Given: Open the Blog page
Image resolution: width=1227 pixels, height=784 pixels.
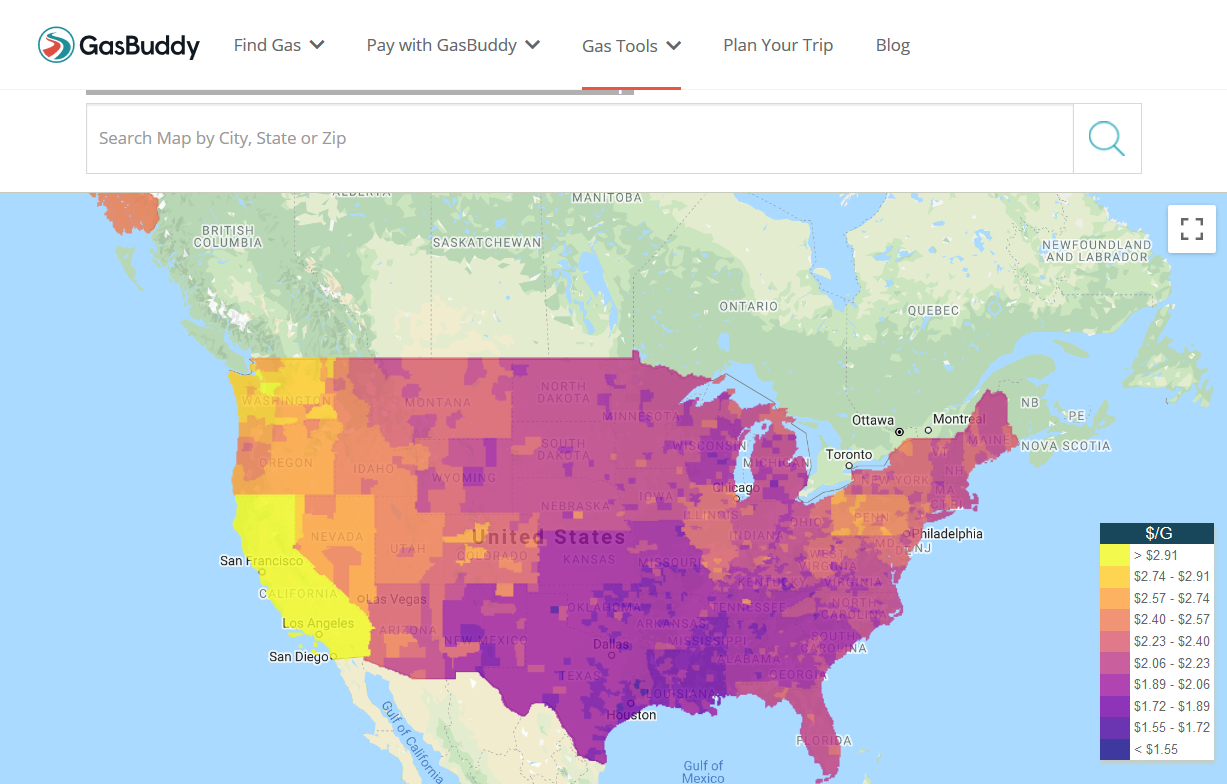Looking at the screenshot, I should (x=893, y=45).
